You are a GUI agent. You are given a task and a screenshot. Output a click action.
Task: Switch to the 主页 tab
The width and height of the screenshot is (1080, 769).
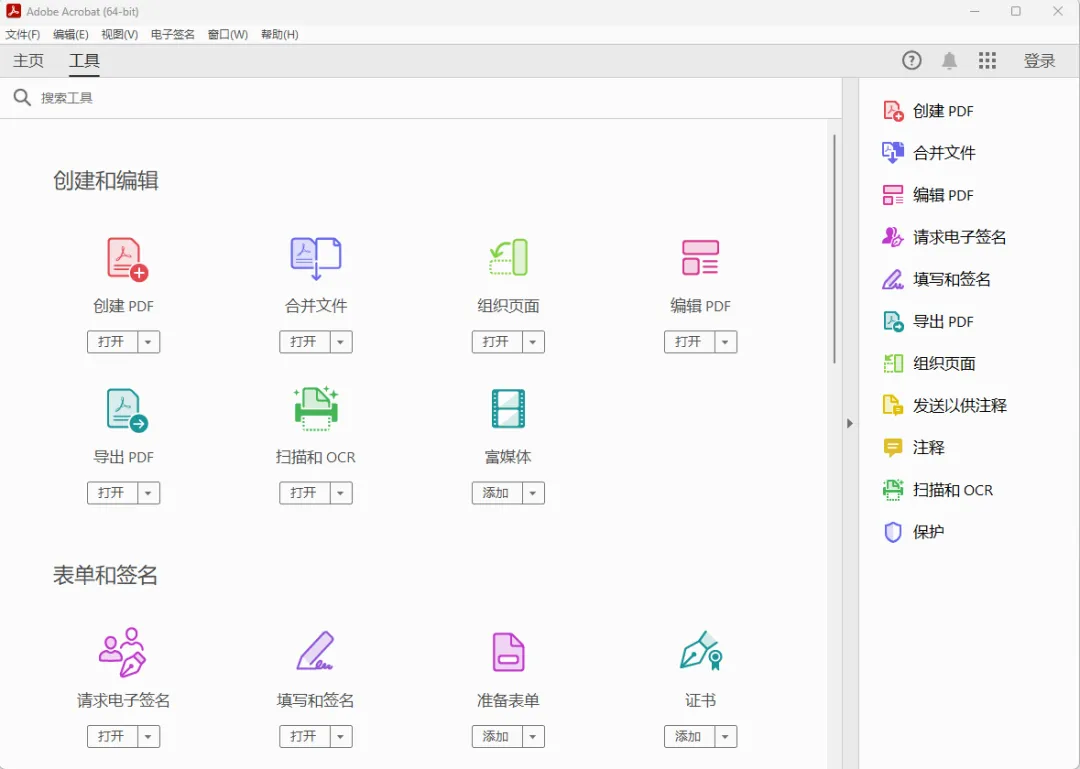click(28, 61)
